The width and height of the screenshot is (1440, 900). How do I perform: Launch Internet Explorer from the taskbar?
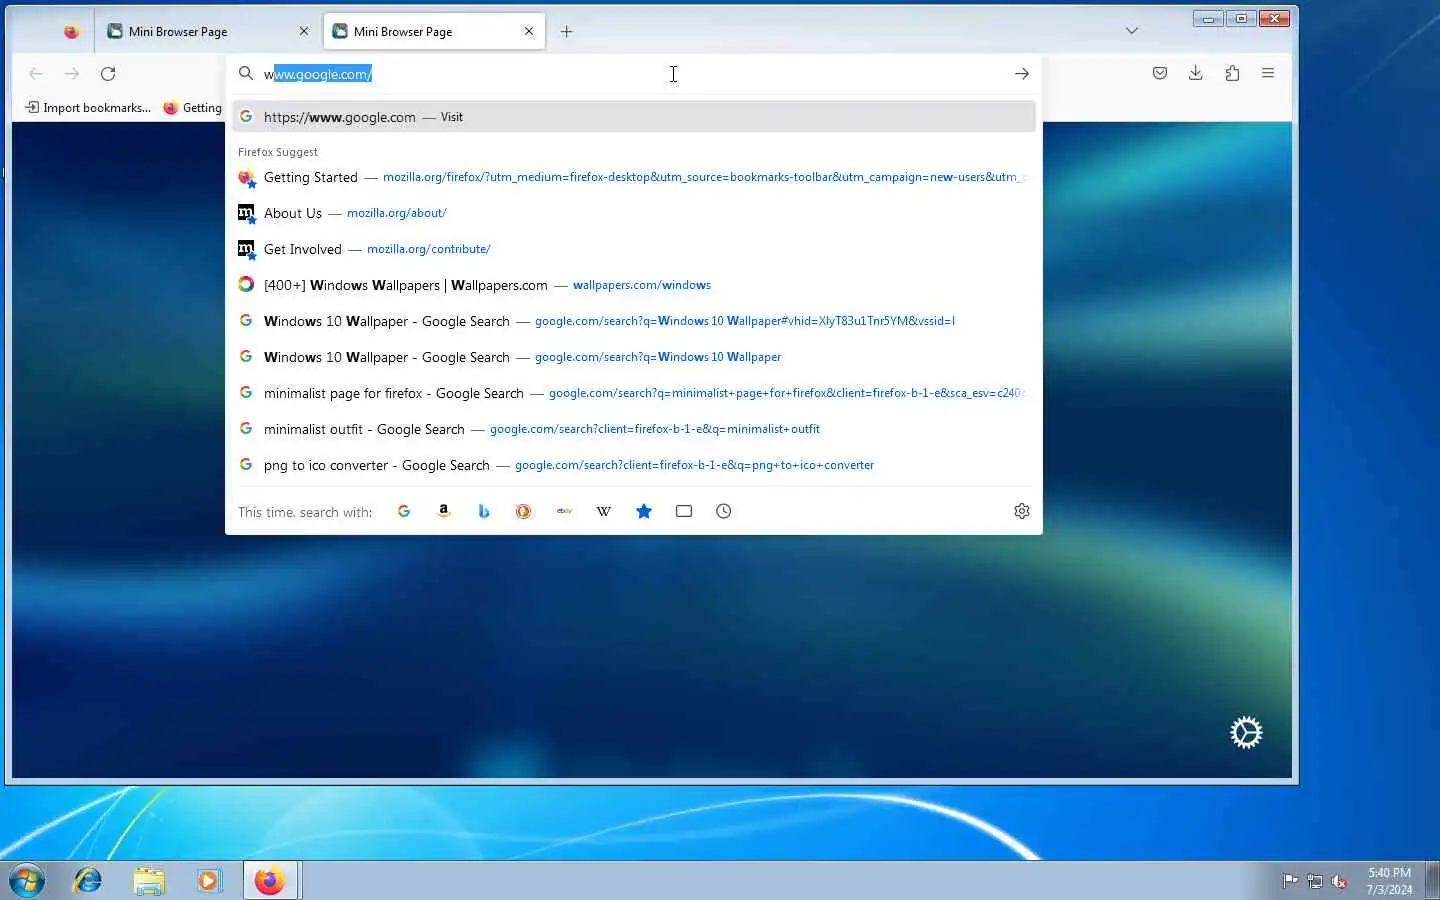tap(88, 880)
